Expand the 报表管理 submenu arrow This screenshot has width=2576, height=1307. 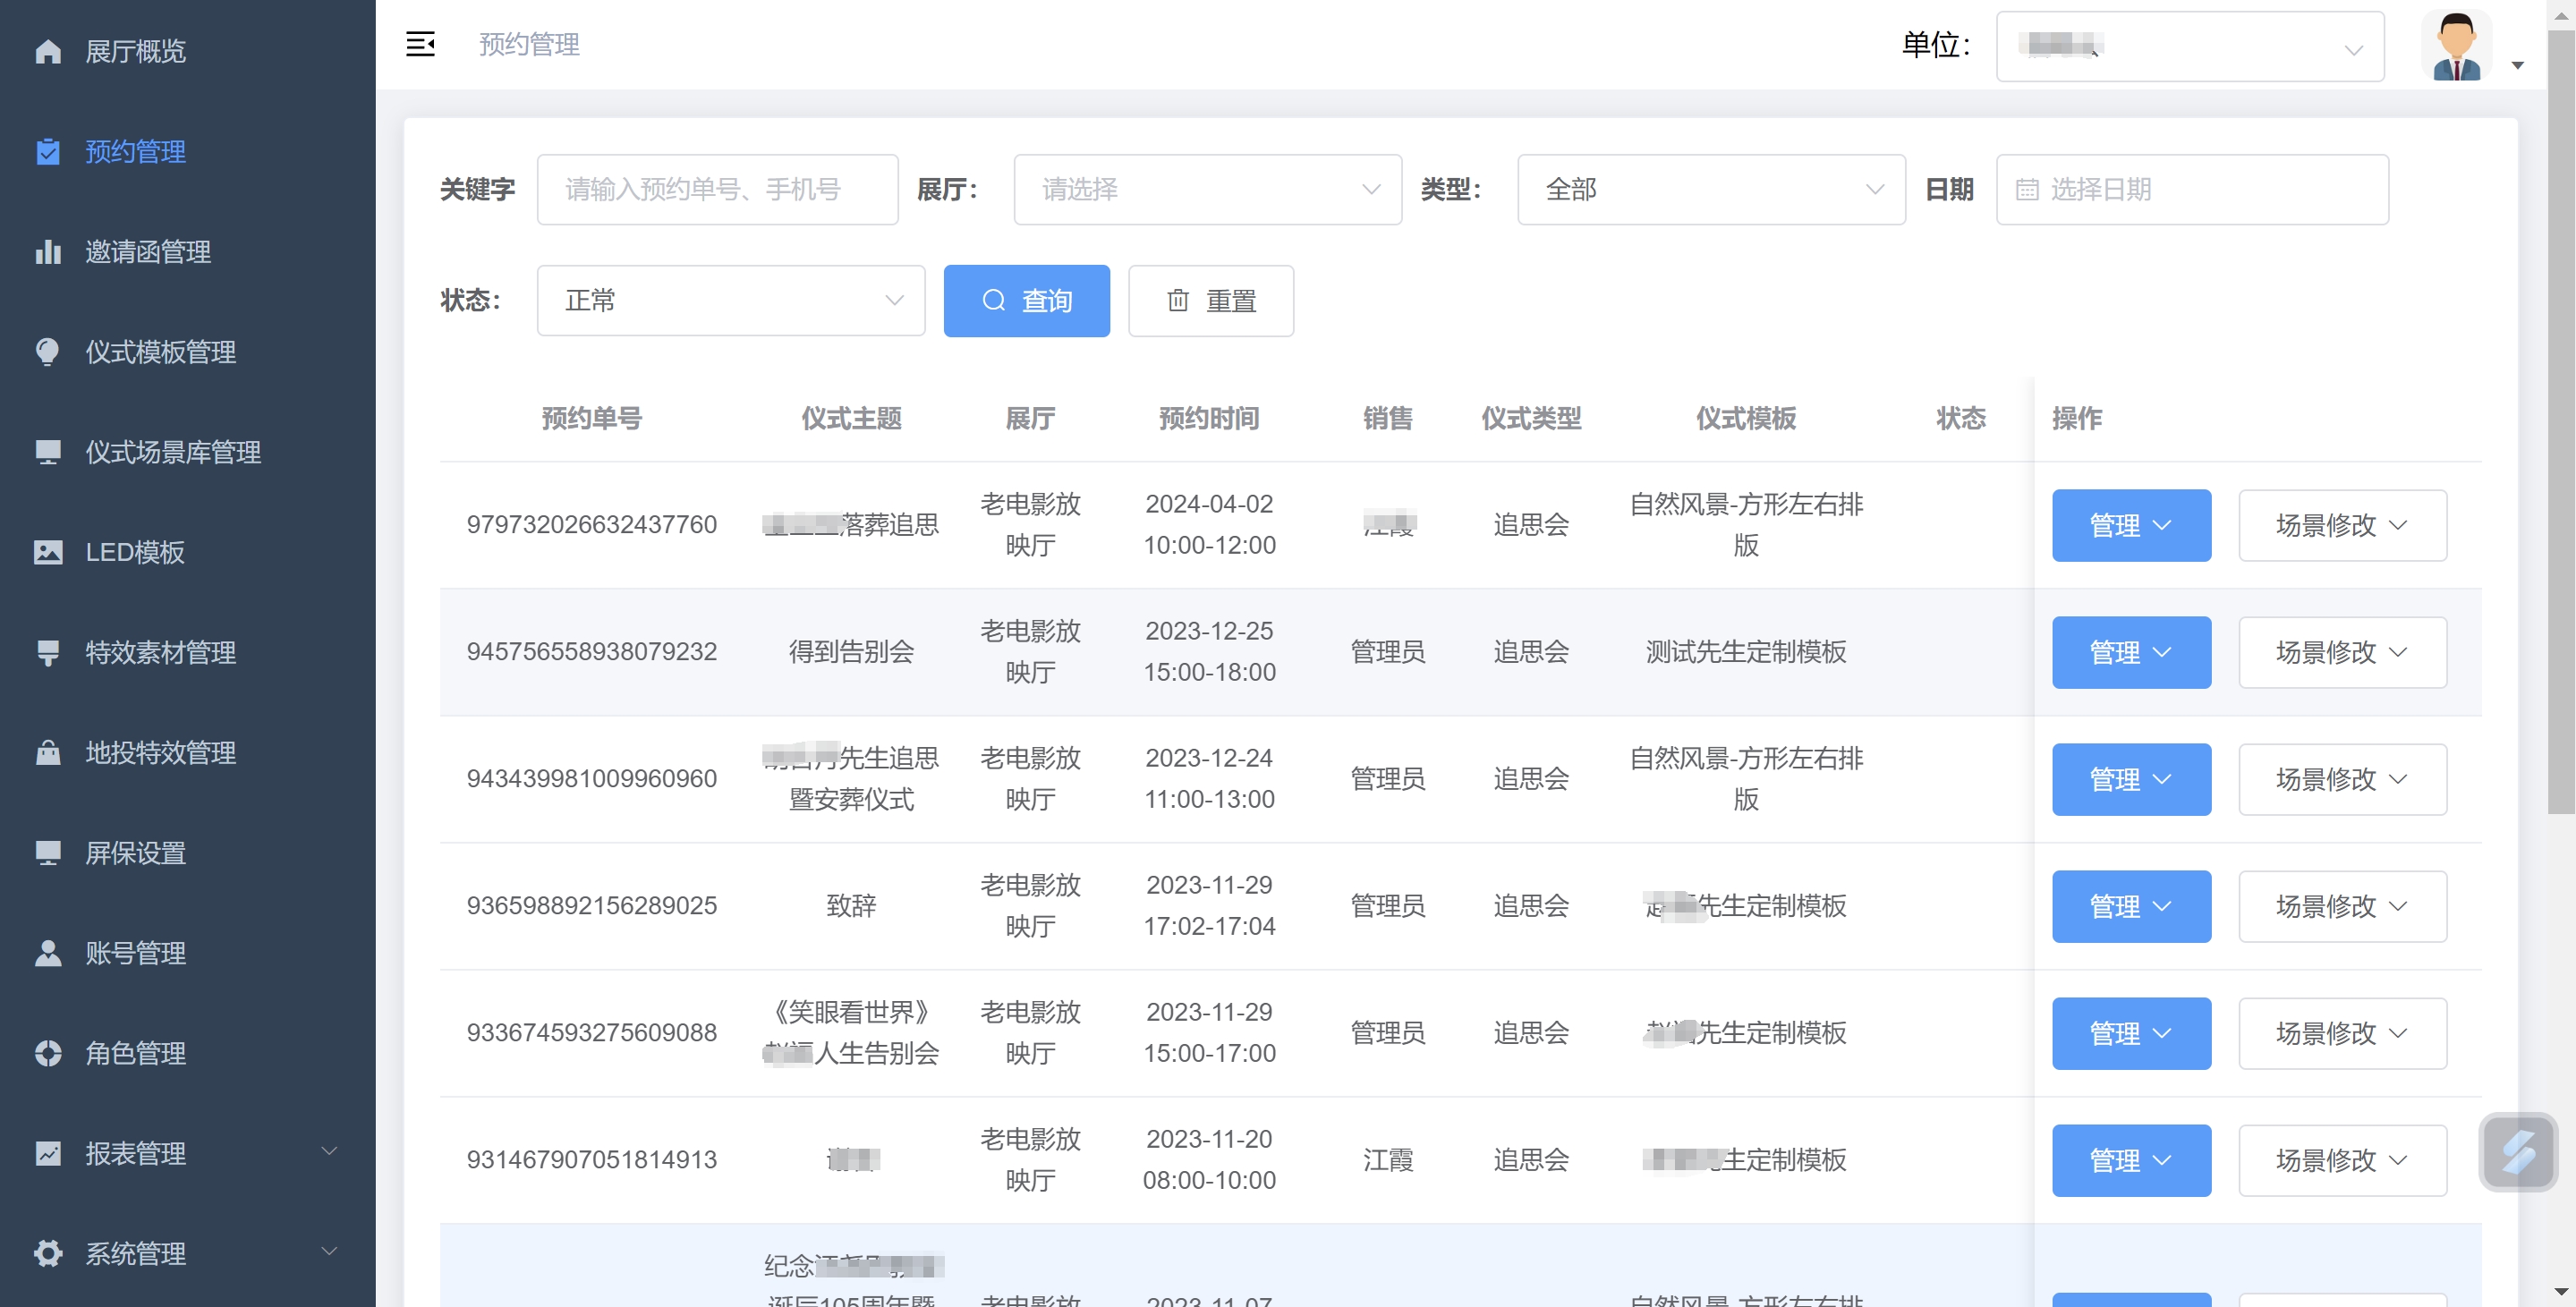tap(328, 1151)
